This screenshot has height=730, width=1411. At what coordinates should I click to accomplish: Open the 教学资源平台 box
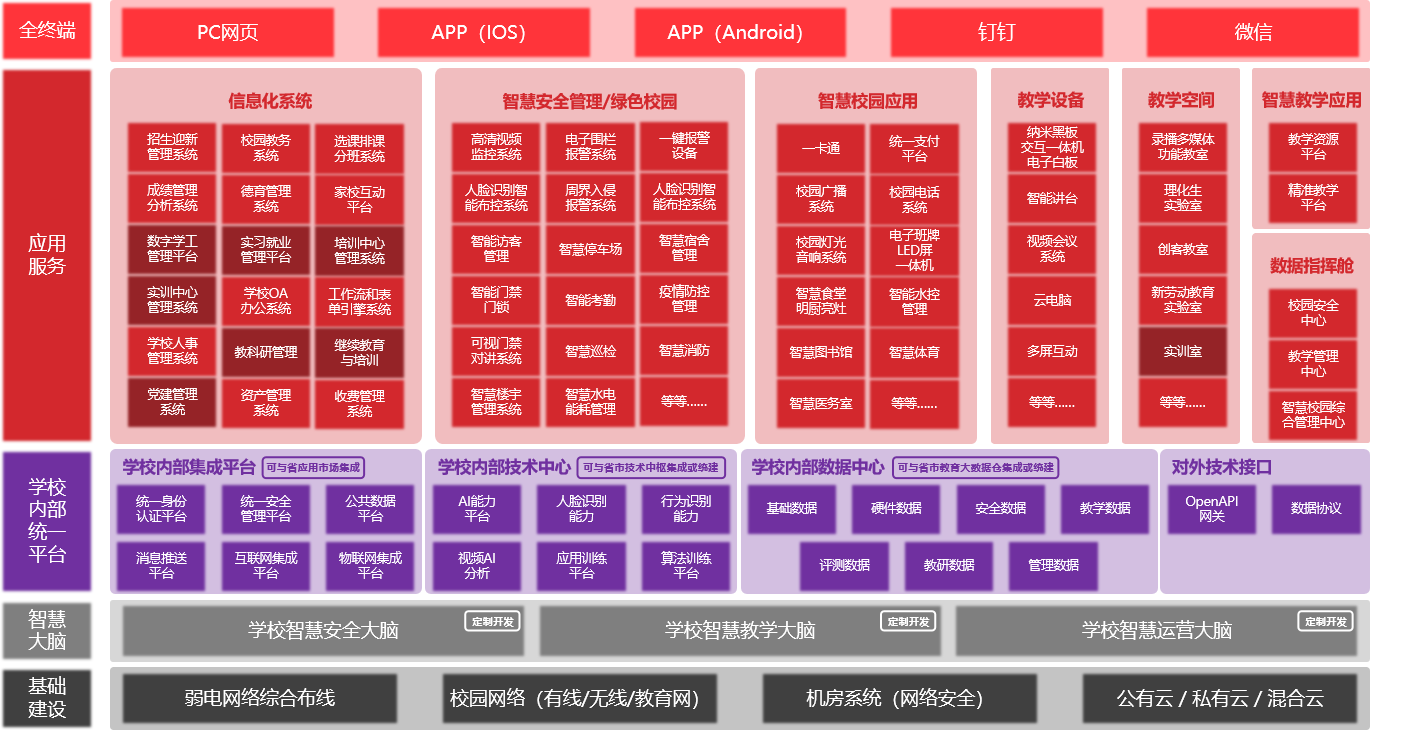1313,147
